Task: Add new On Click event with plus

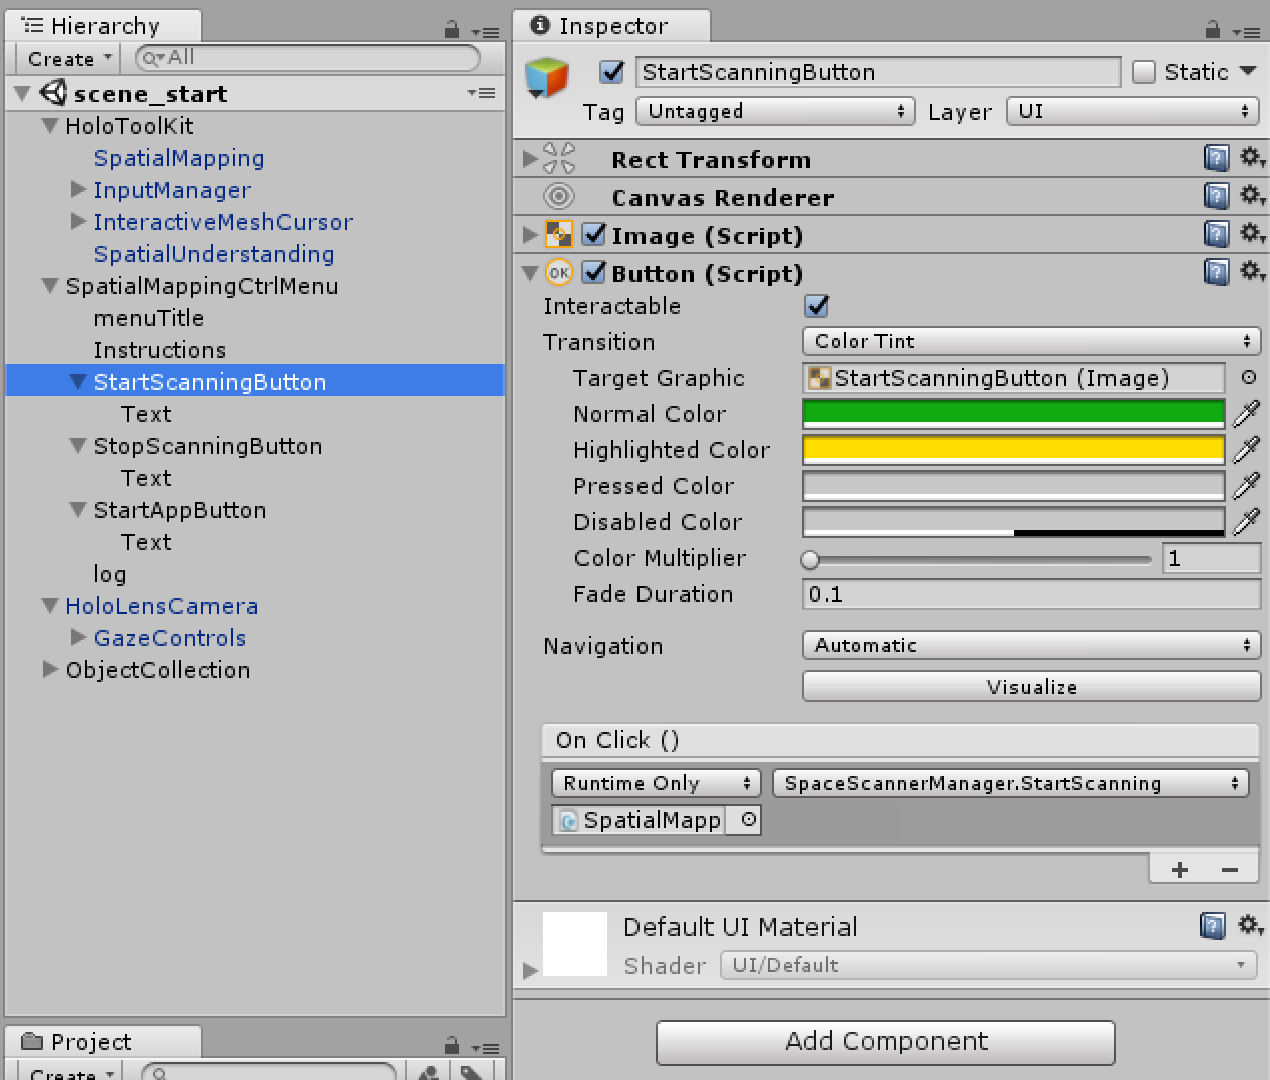Action: (1180, 869)
